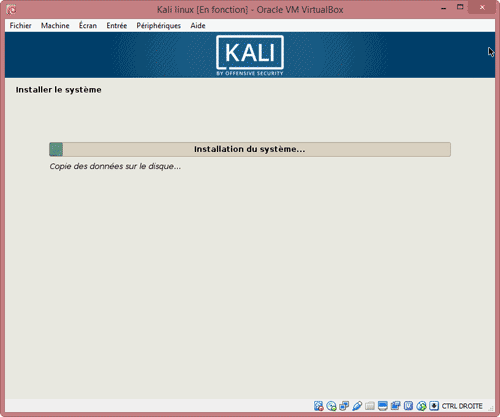Click the 'Installer le système' heading
This screenshot has height=417, width=500.
(x=58, y=90)
